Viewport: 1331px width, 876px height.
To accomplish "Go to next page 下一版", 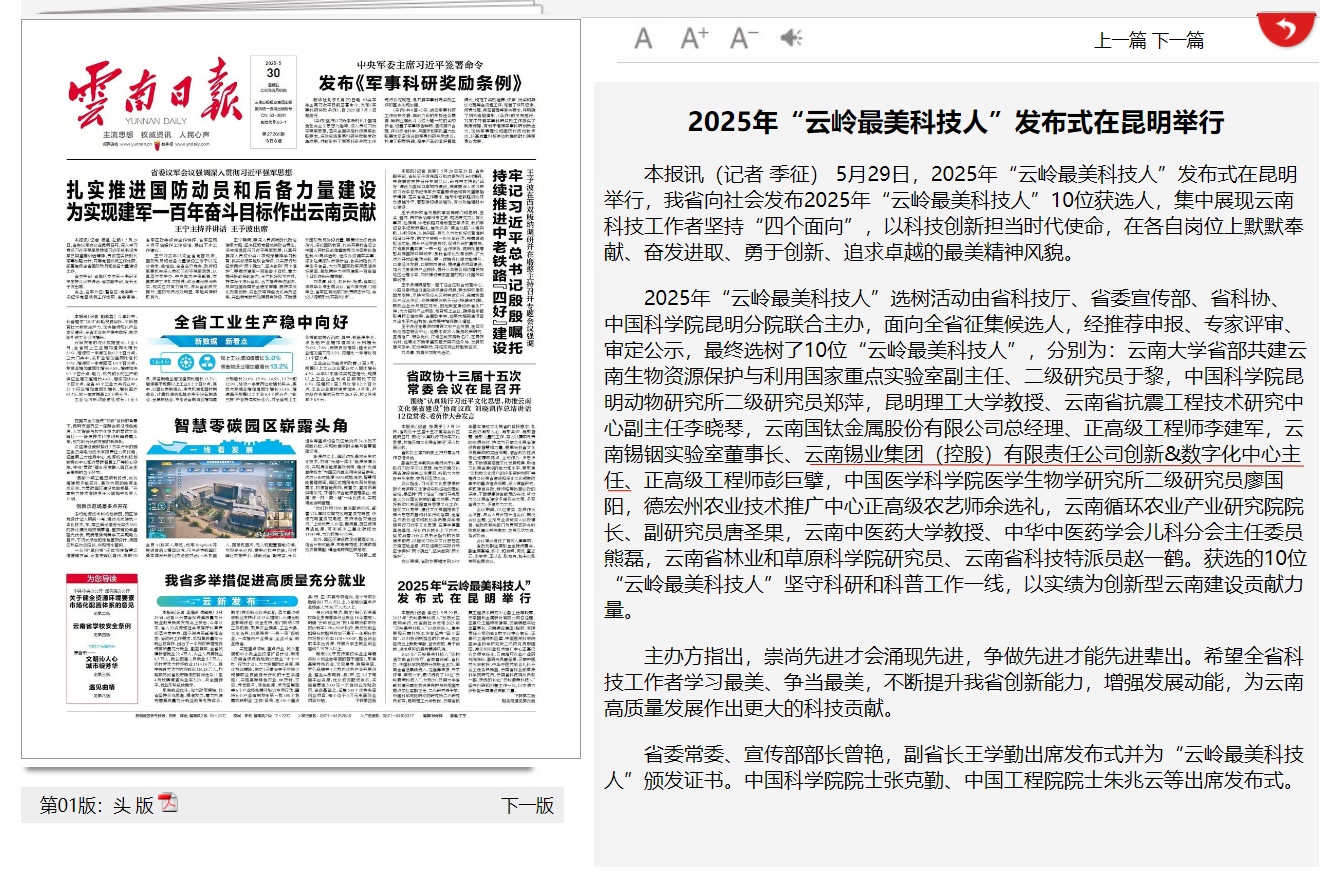I will tap(527, 806).
